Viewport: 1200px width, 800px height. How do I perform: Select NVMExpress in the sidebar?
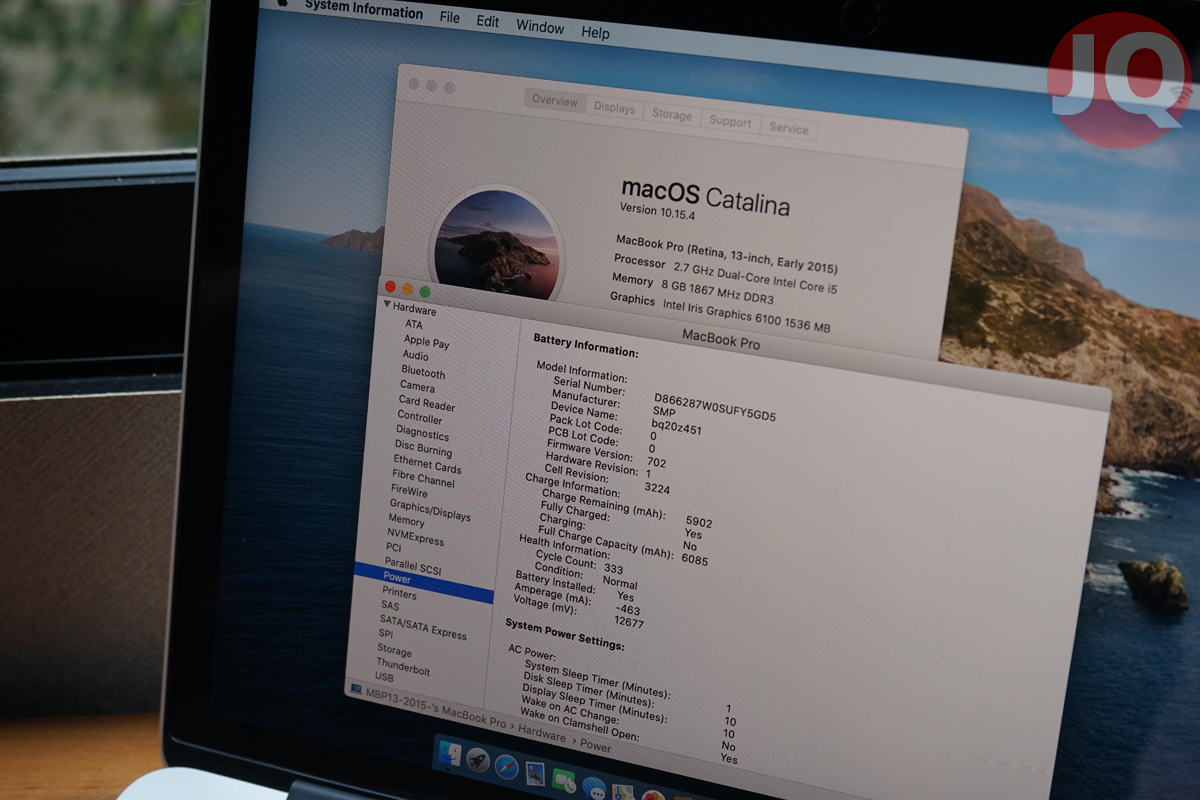click(x=415, y=536)
